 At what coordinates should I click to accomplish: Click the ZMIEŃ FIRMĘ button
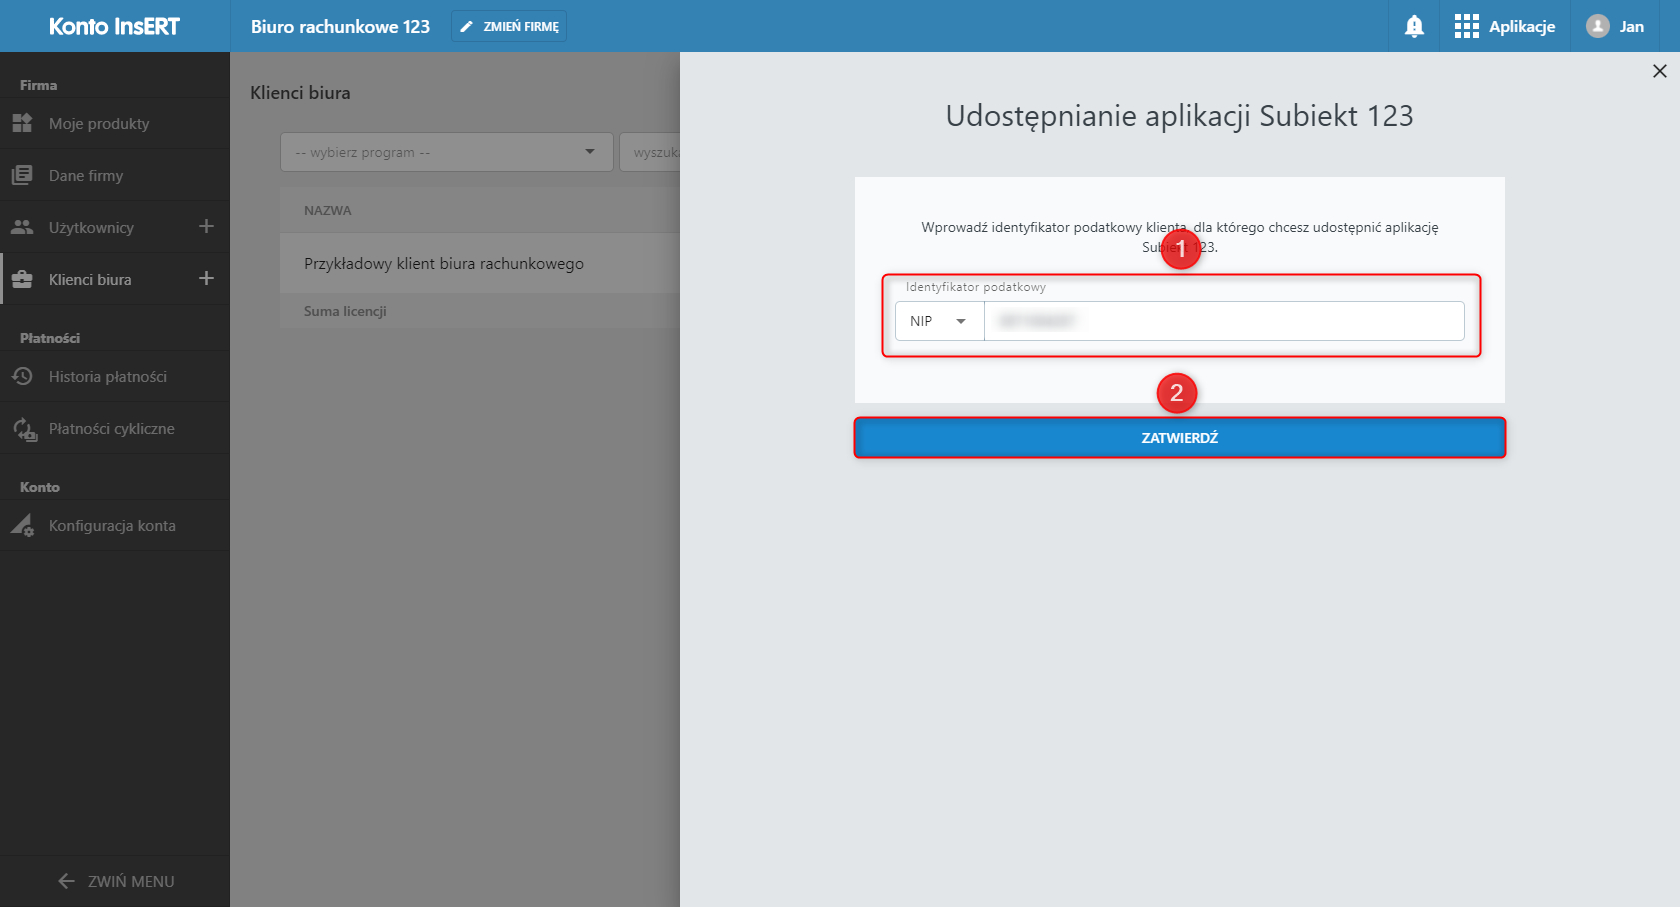point(509,27)
